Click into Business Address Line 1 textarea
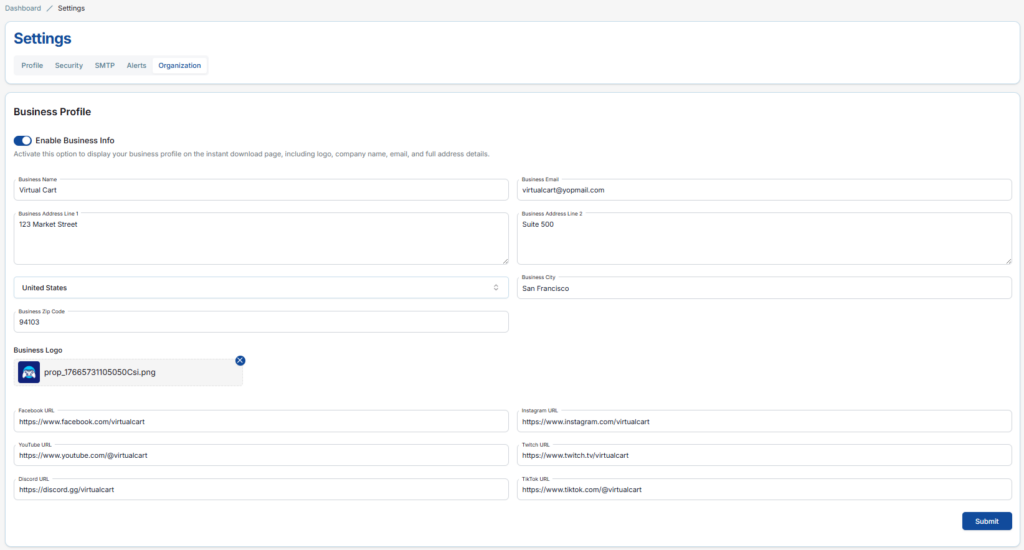Image resolution: width=1024 pixels, height=550 pixels. (x=261, y=240)
